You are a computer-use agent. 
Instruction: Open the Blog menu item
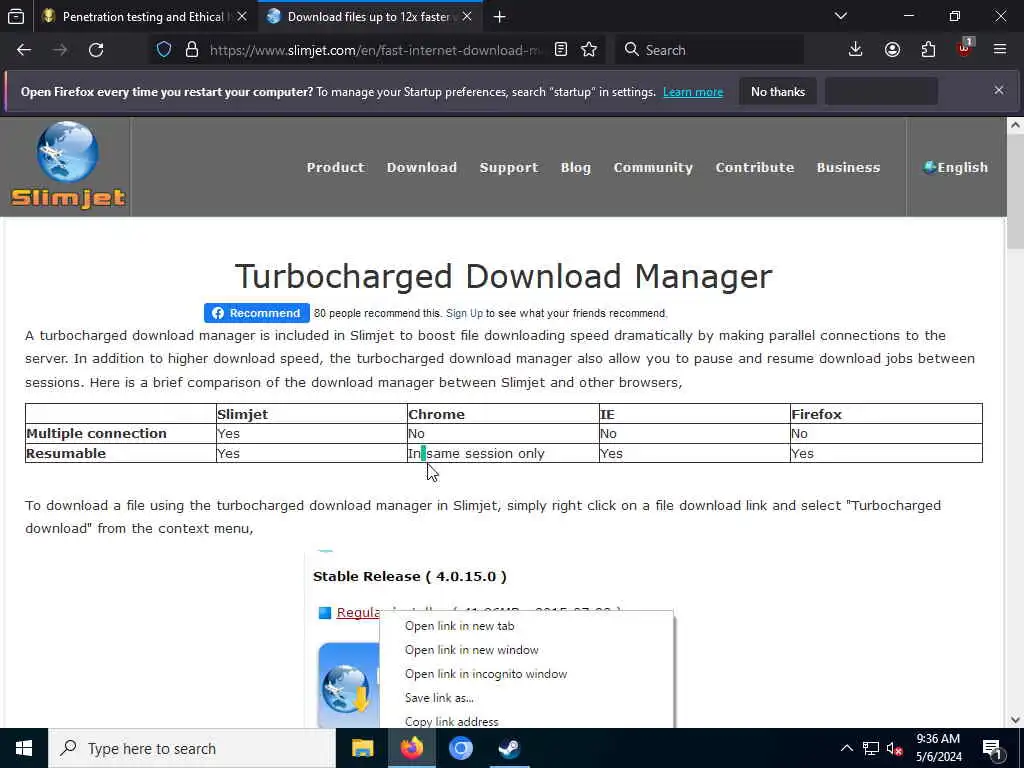pyautogui.click(x=575, y=167)
